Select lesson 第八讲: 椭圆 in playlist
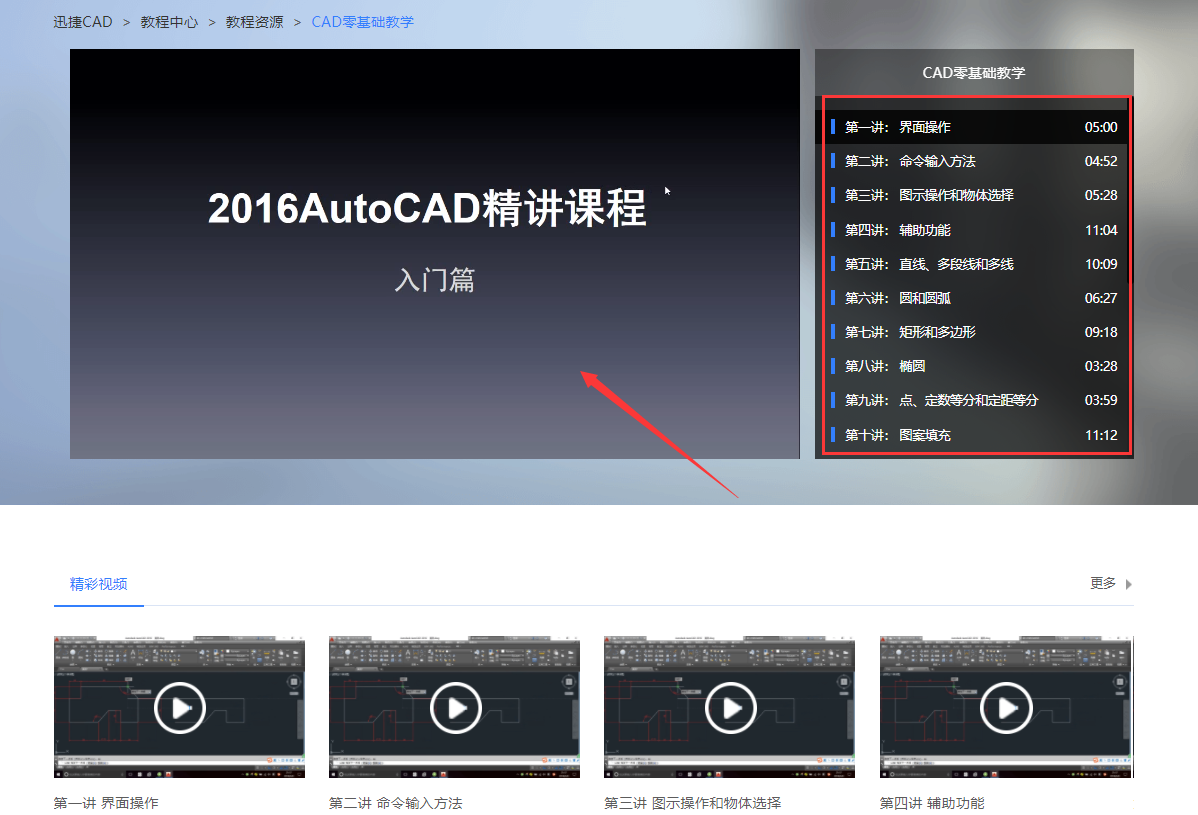The image size is (1198, 815). pyautogui.click(x=974, y=366)
